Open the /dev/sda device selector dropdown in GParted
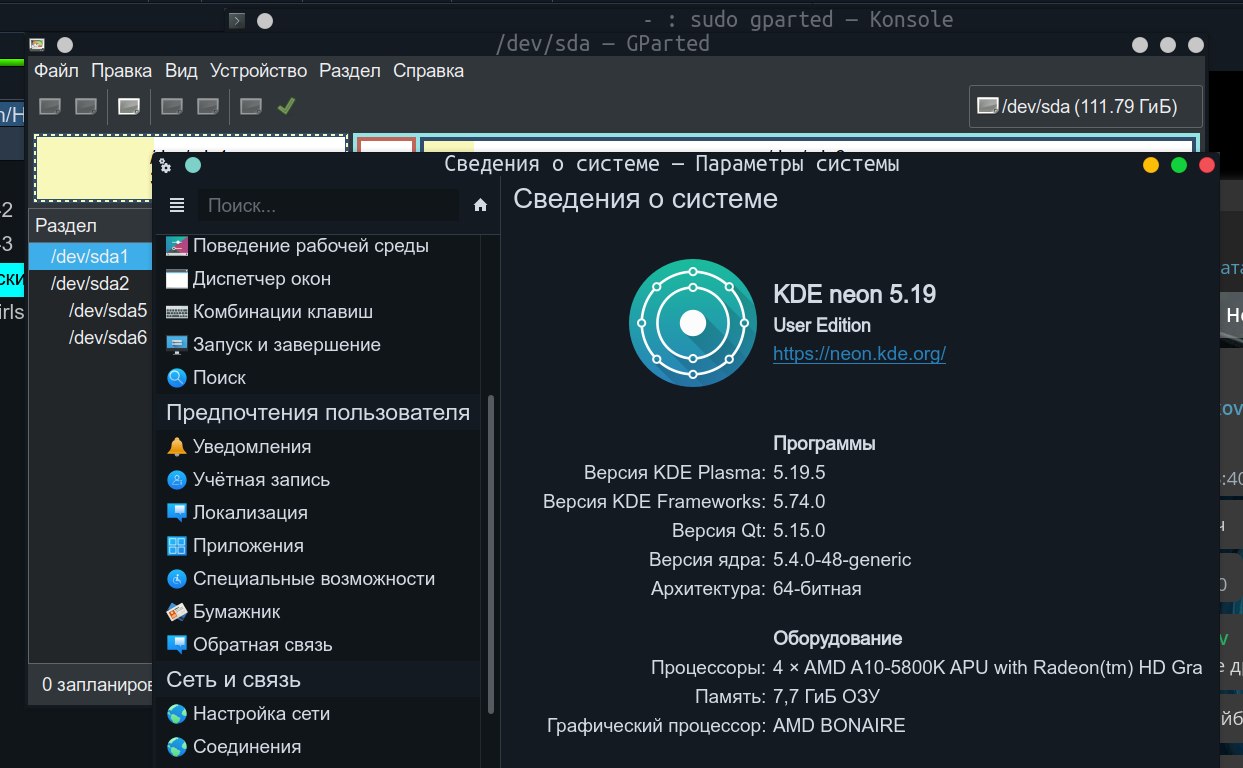 [1086, 106]
